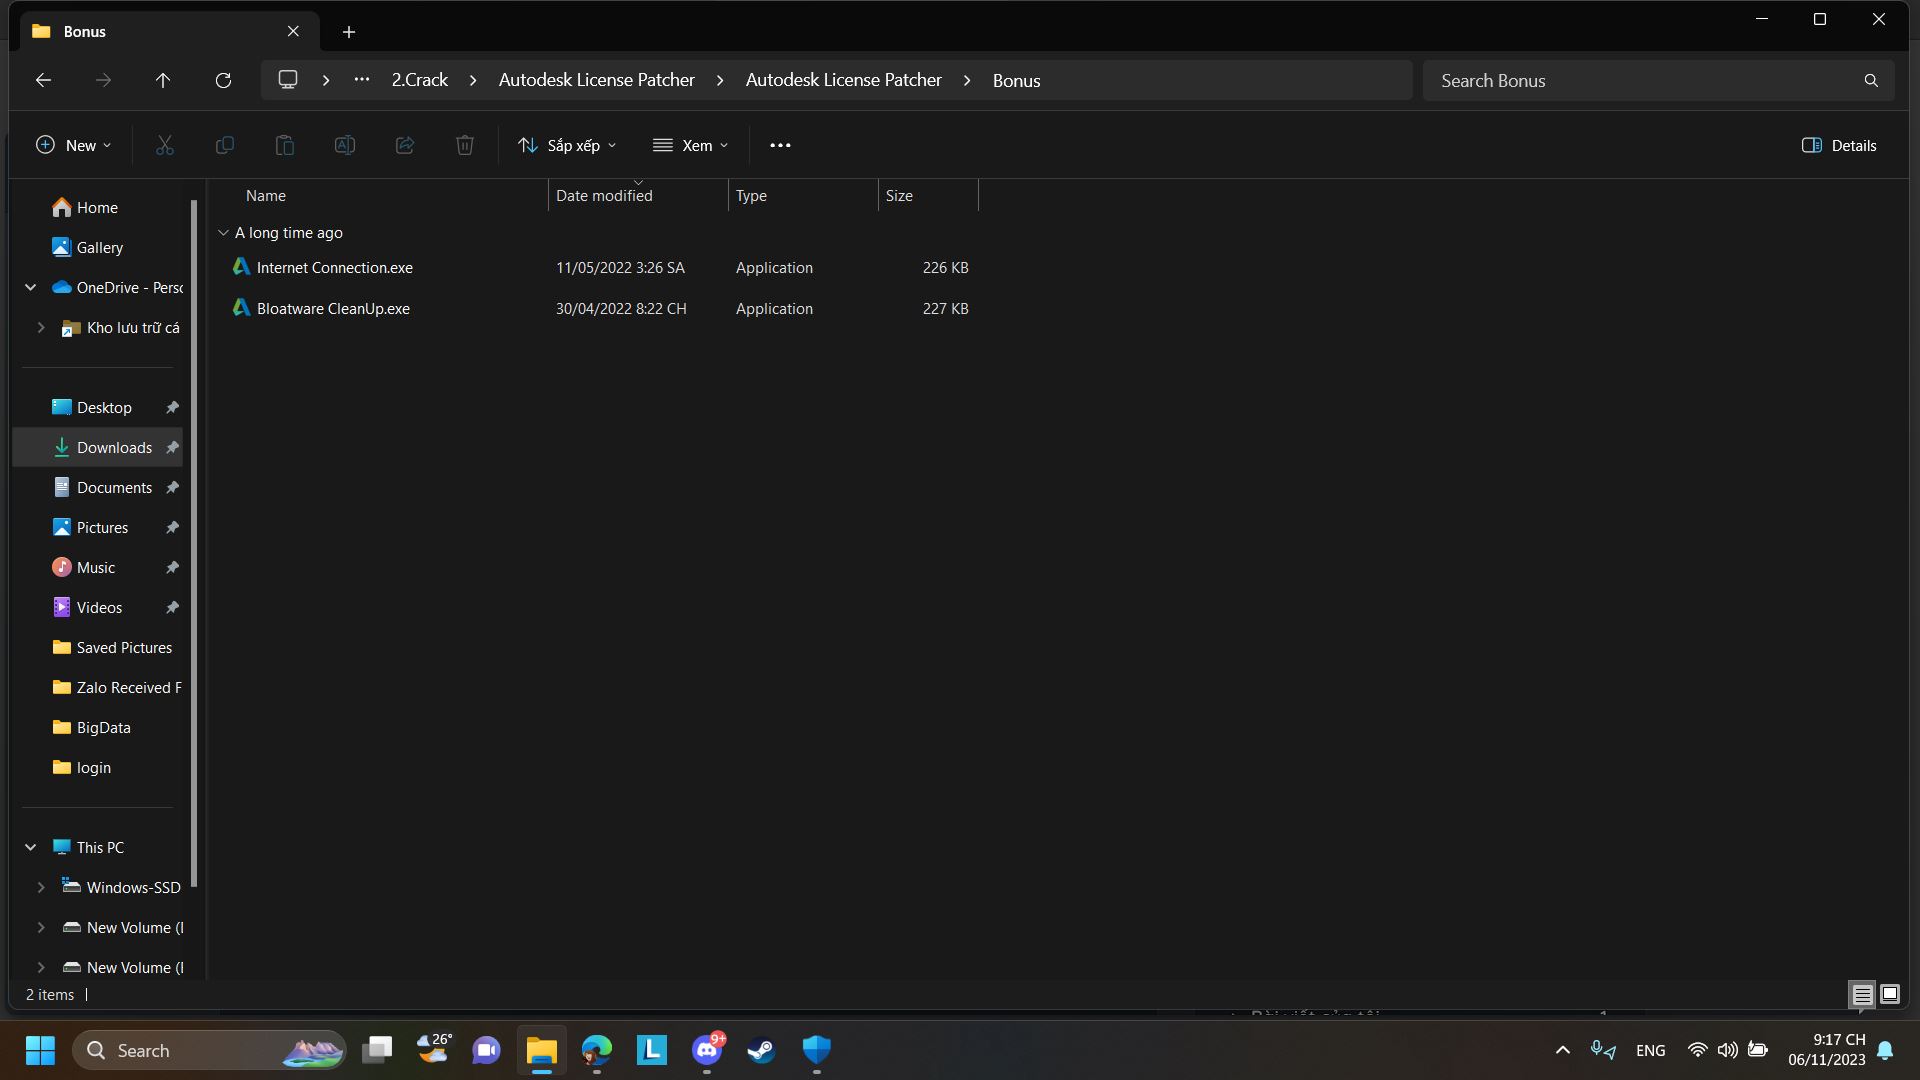The height and width of the screenshot is (1080, 1920).
Task: Open the See more three-dots menu
Action: pyautogui.click(x=780, y=145)
